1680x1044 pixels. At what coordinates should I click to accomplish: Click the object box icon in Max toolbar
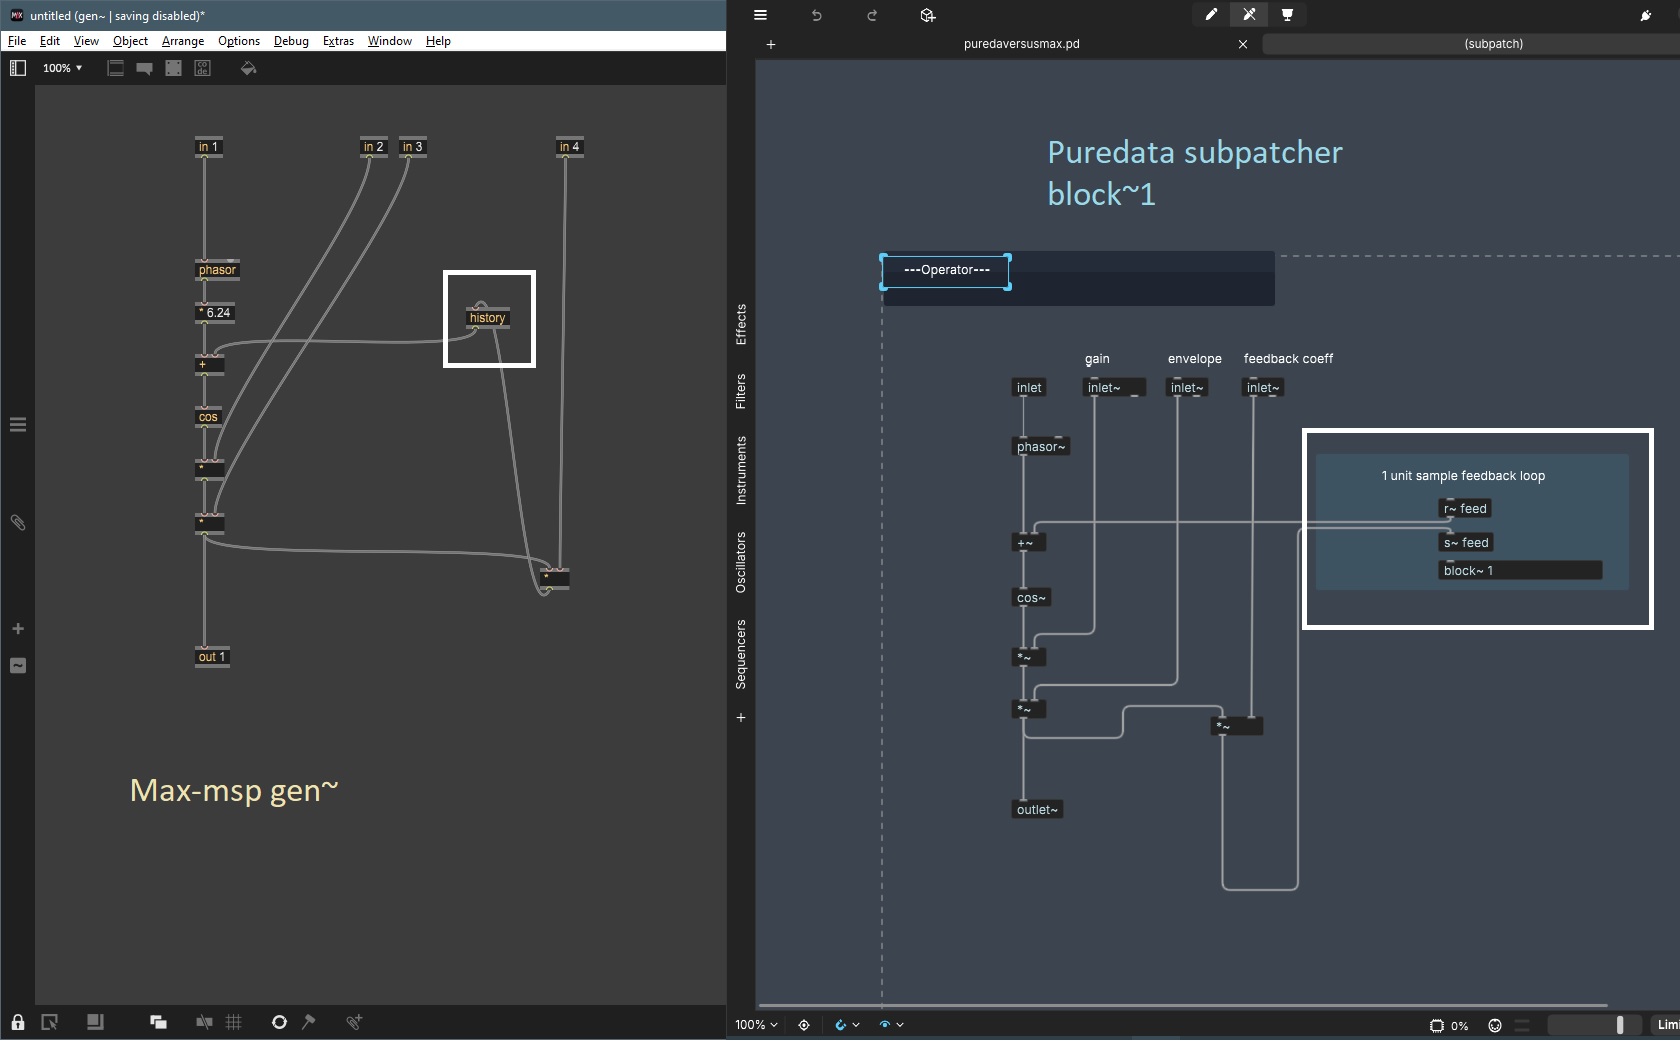coord(116,68)
